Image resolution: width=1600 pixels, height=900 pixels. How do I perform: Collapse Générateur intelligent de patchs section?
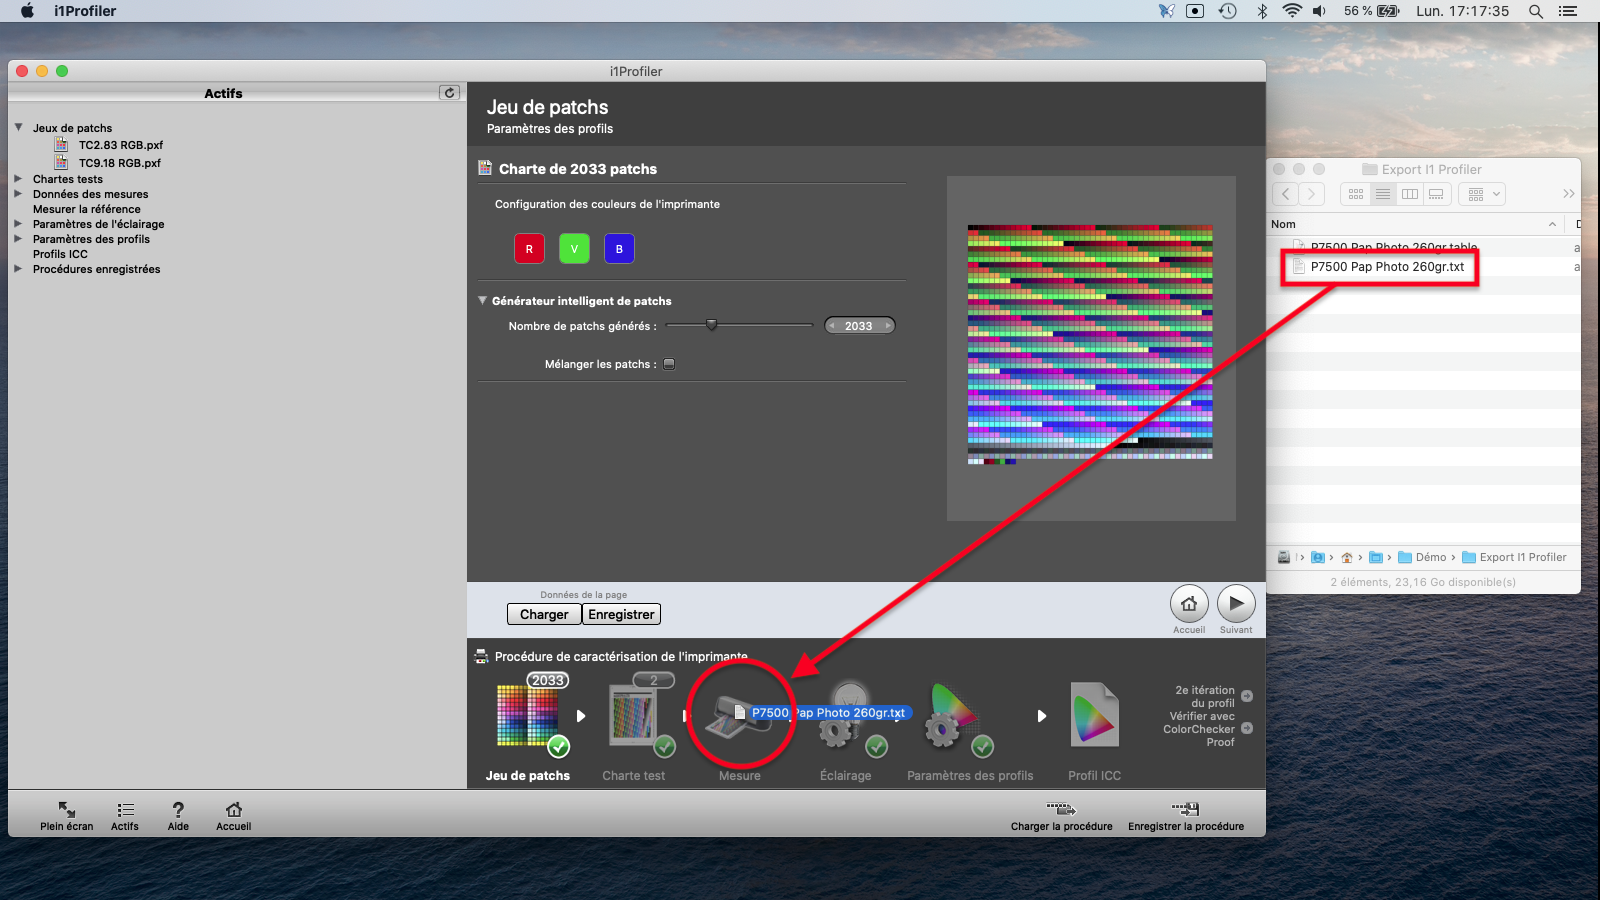point(482,300)
